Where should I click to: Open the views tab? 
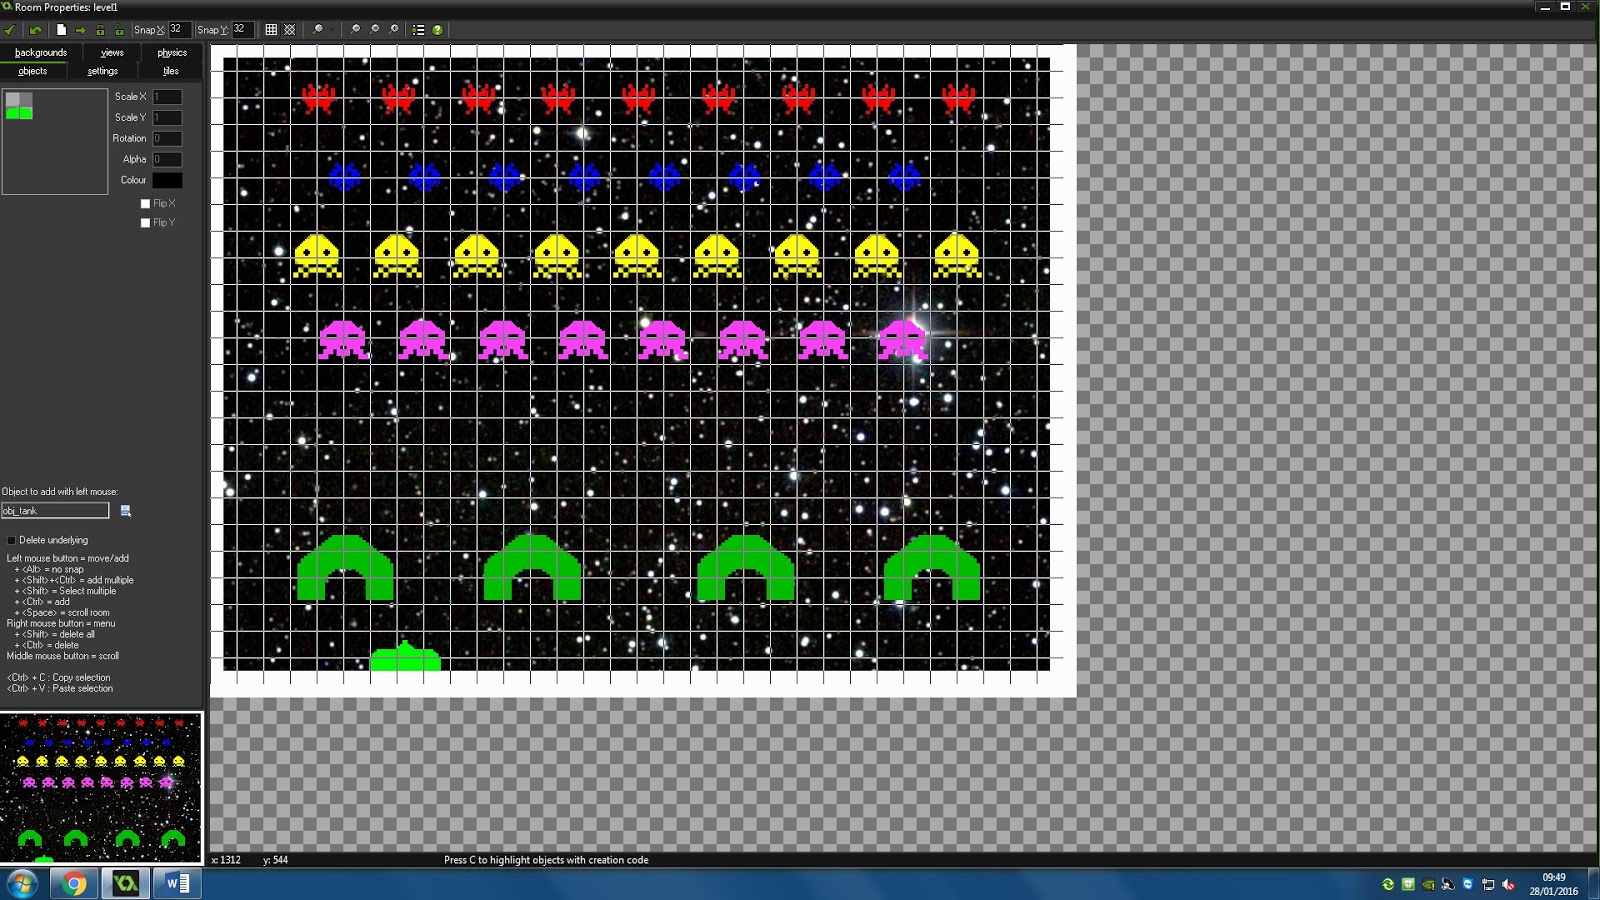(111, 52)
